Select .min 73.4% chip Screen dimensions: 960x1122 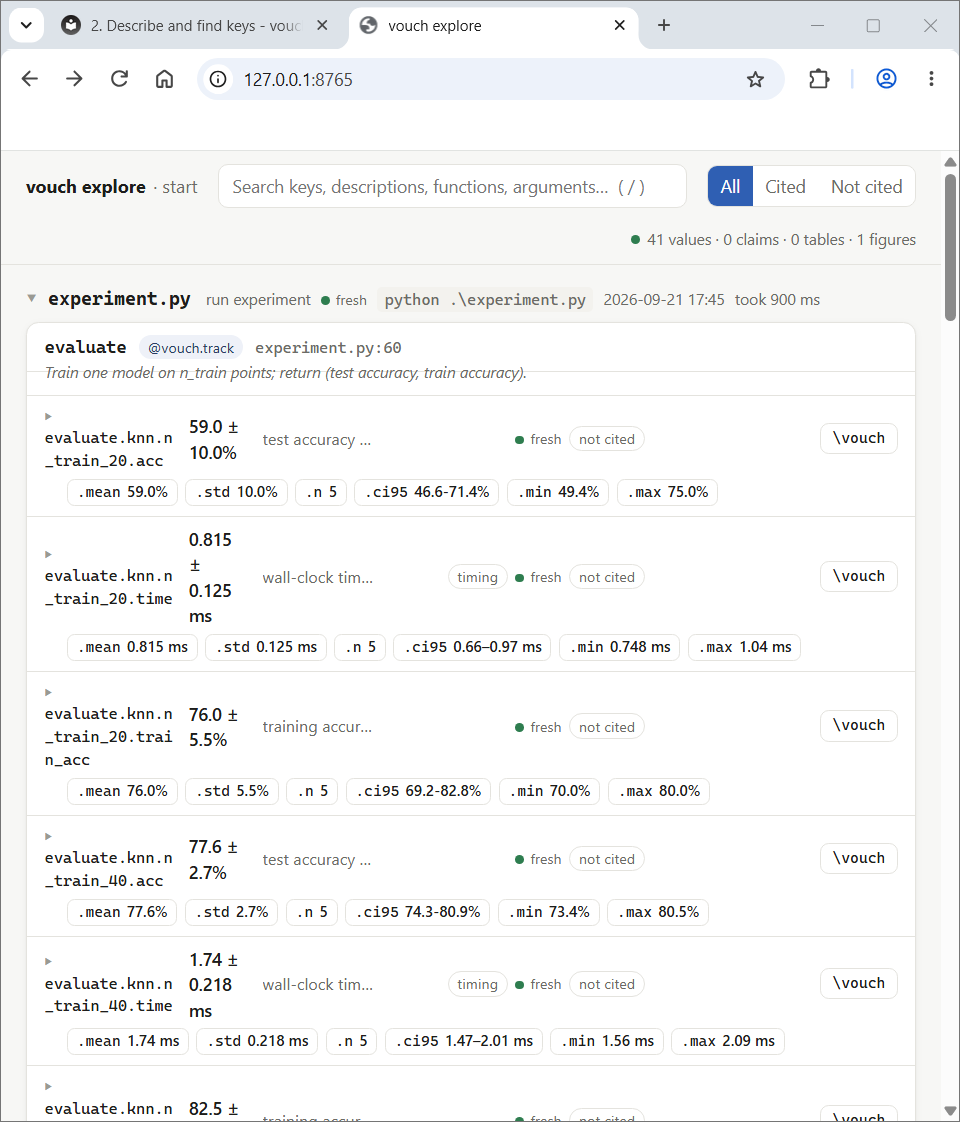pos(549,912)
